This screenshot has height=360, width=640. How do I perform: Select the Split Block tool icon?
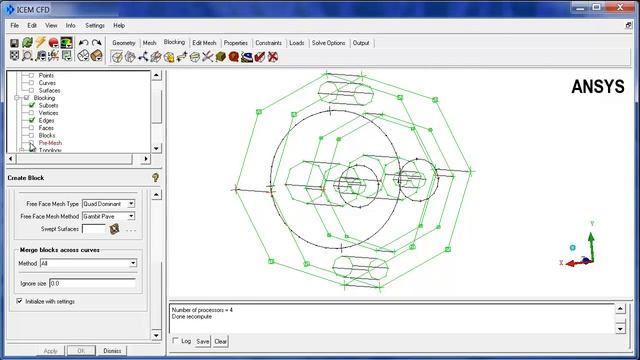tap(130, 57)
